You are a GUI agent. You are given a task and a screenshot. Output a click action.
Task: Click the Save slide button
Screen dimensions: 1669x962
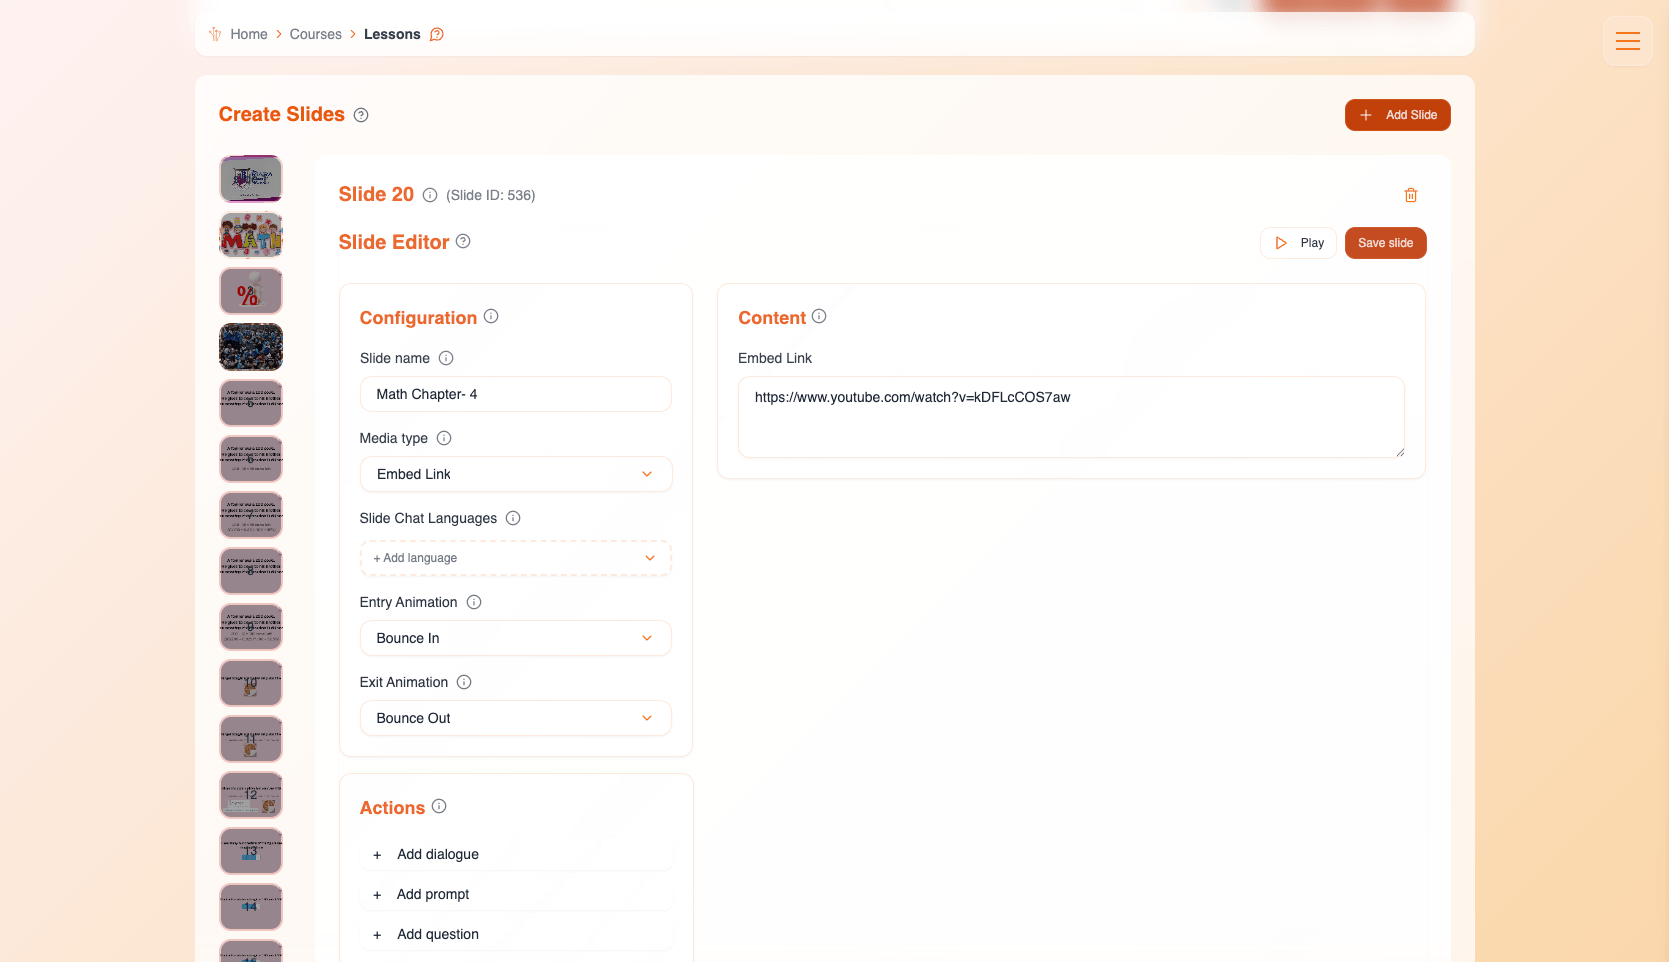[x=1385, y=243]
